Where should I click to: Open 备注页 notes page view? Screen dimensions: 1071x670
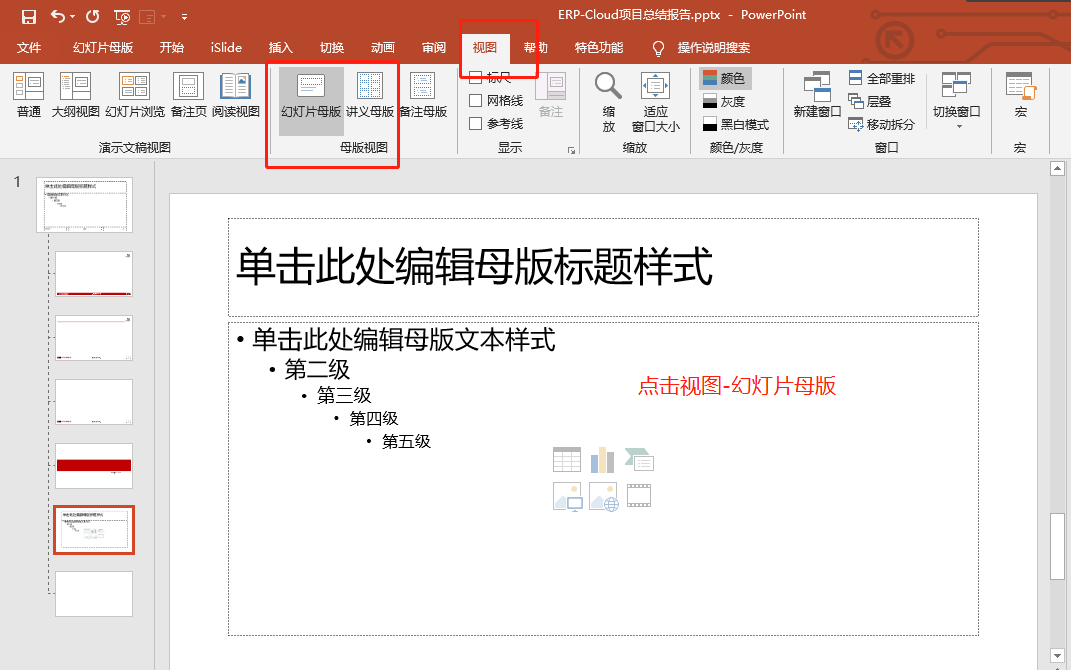(x=189, y=94)
